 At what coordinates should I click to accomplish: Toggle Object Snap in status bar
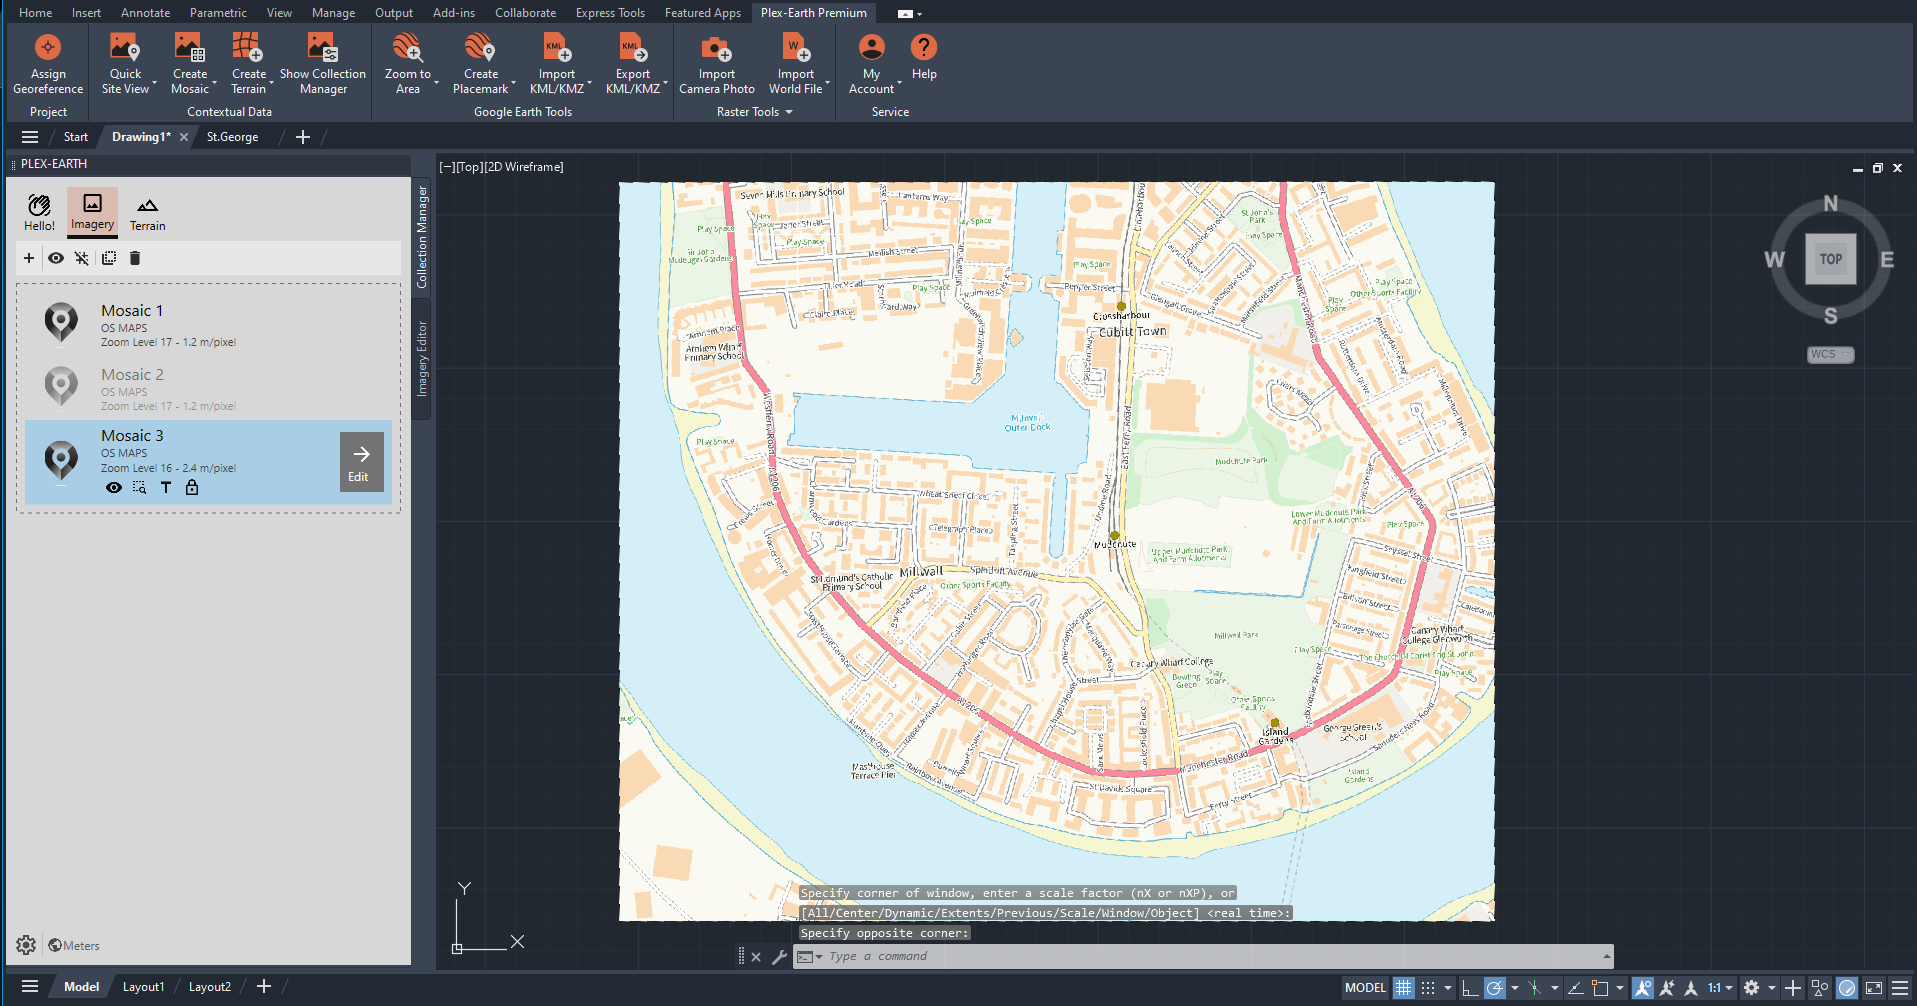click(1600, 988)
